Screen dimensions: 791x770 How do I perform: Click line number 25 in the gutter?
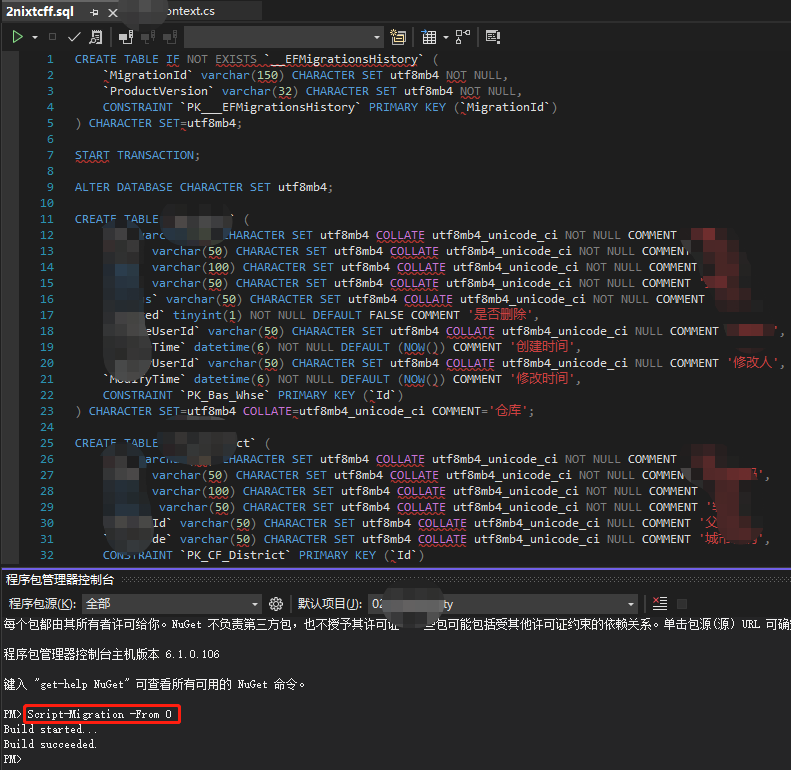click(47, 443)
